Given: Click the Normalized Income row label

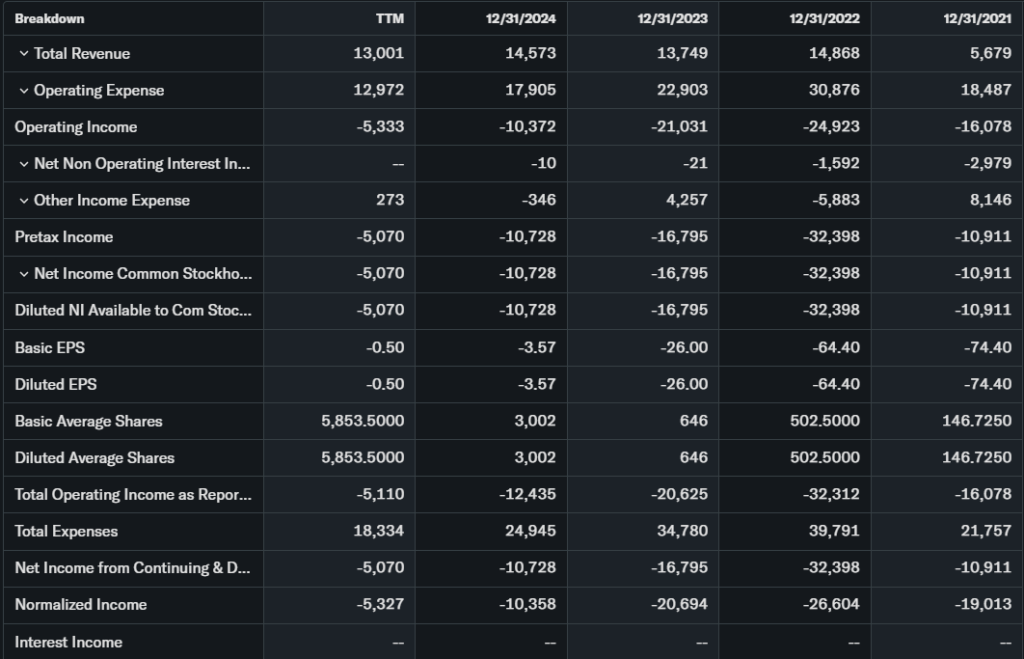Looking at the screenshot, I should (x=80, y=604).
